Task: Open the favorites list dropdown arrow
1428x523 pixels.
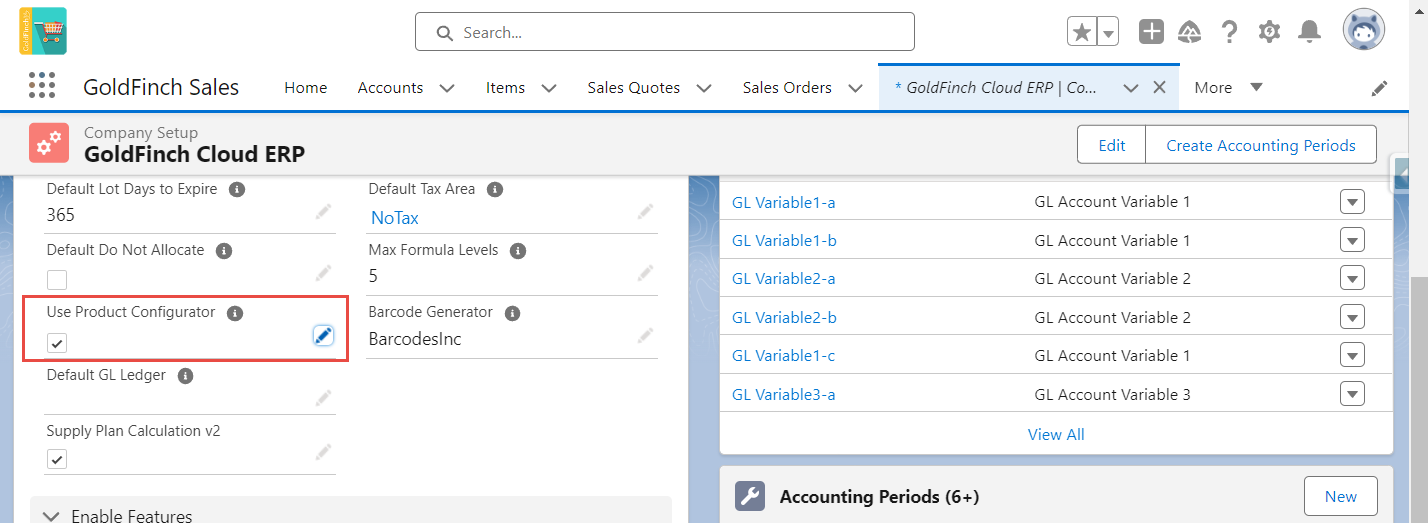Action: click(1108, 32)
